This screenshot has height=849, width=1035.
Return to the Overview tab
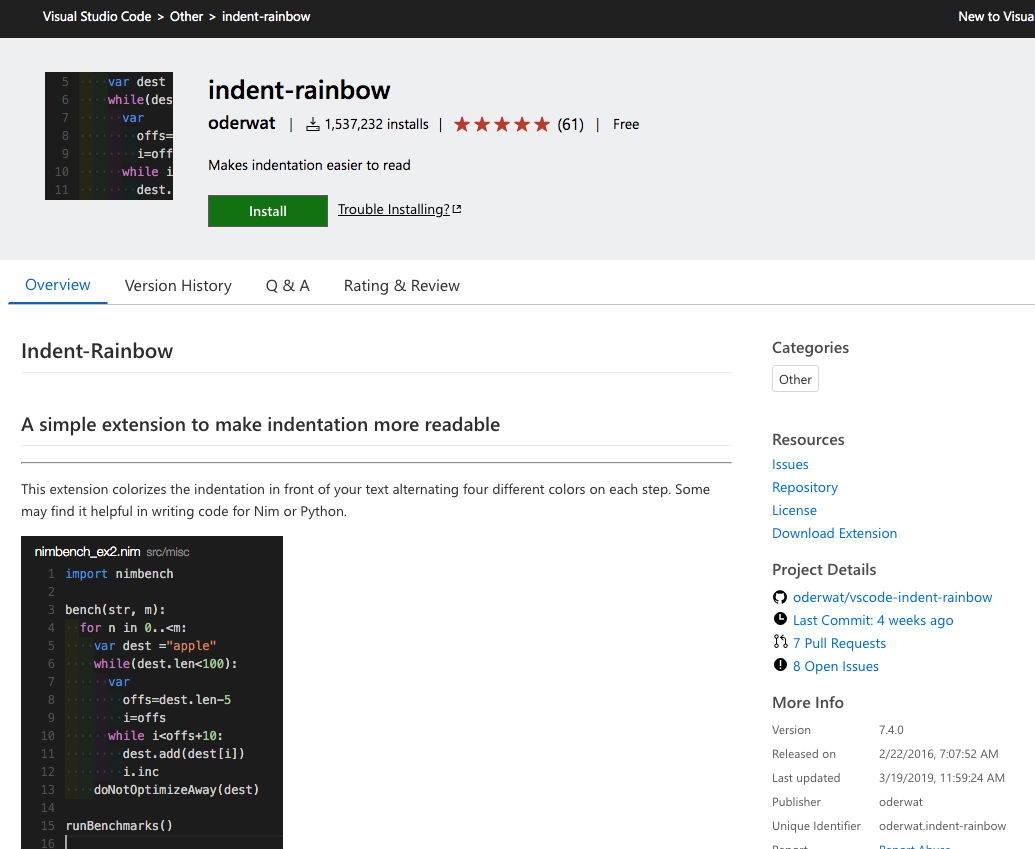(x=57, y=285)
